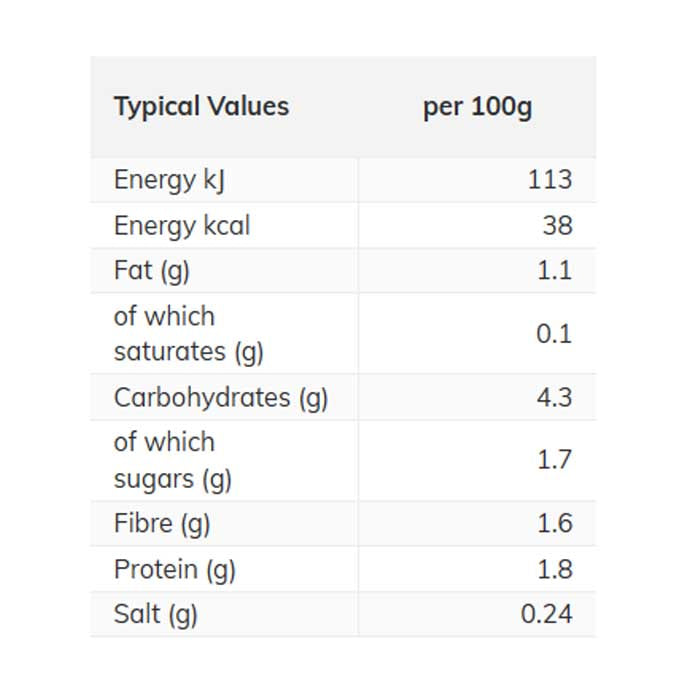700x700 pixels.
Task: Click the 1.6 fibre value
Action: coord(553,523)
